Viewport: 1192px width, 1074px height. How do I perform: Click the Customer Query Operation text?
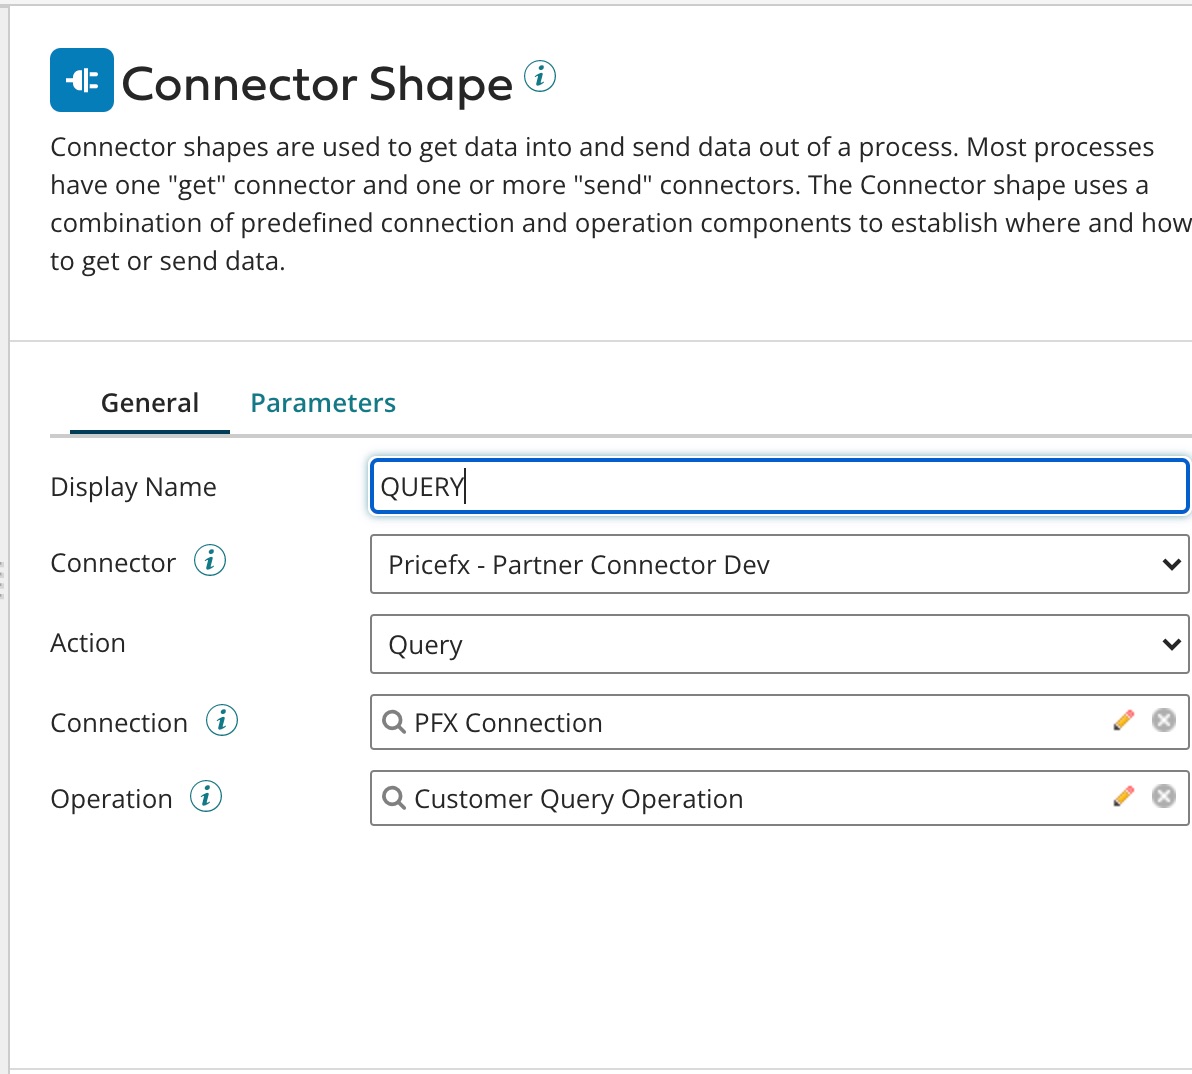tap(578, 799)
